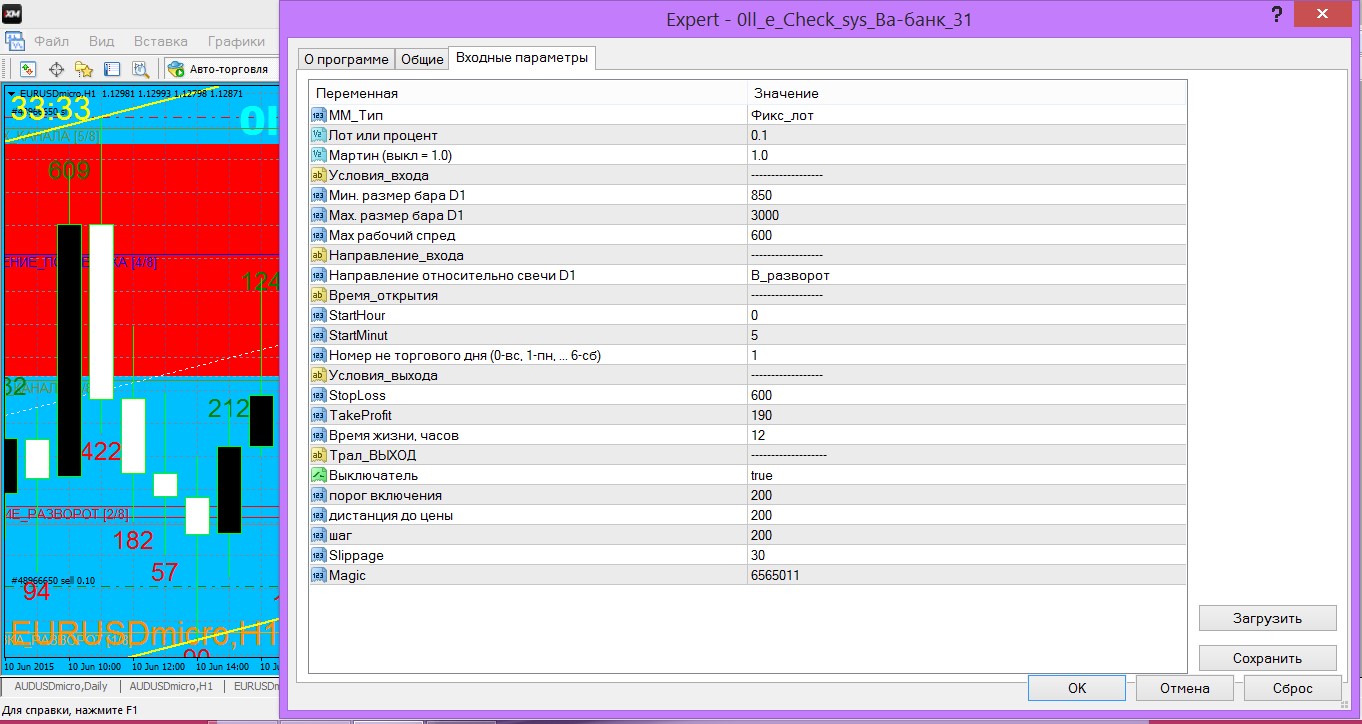The height and width of the screenshot is (724, 1362).
Task: Click the Сохранить button
Action: point(1267,658)
